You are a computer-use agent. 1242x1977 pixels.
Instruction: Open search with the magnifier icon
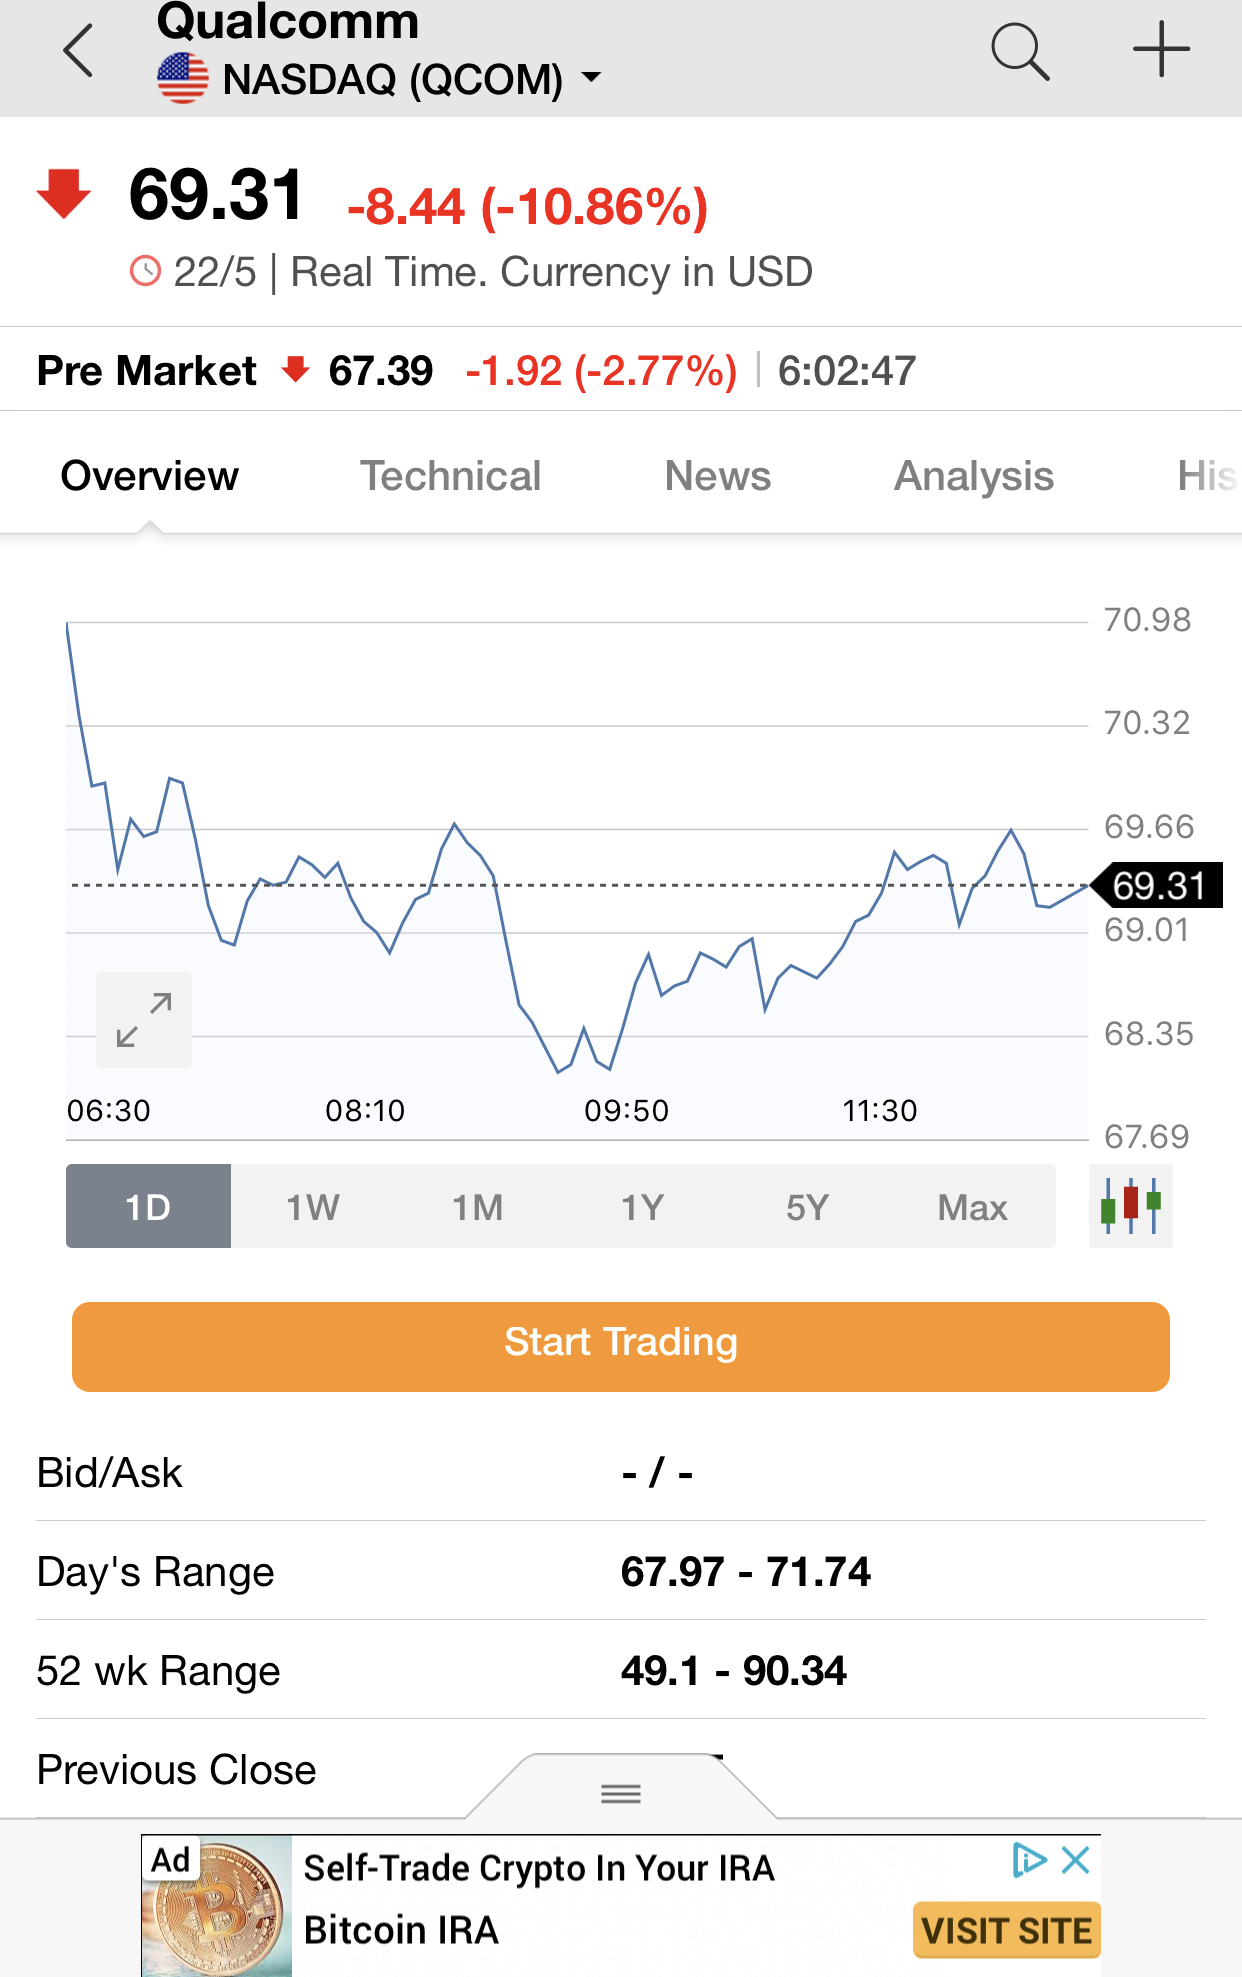(x=1020, y=51)
